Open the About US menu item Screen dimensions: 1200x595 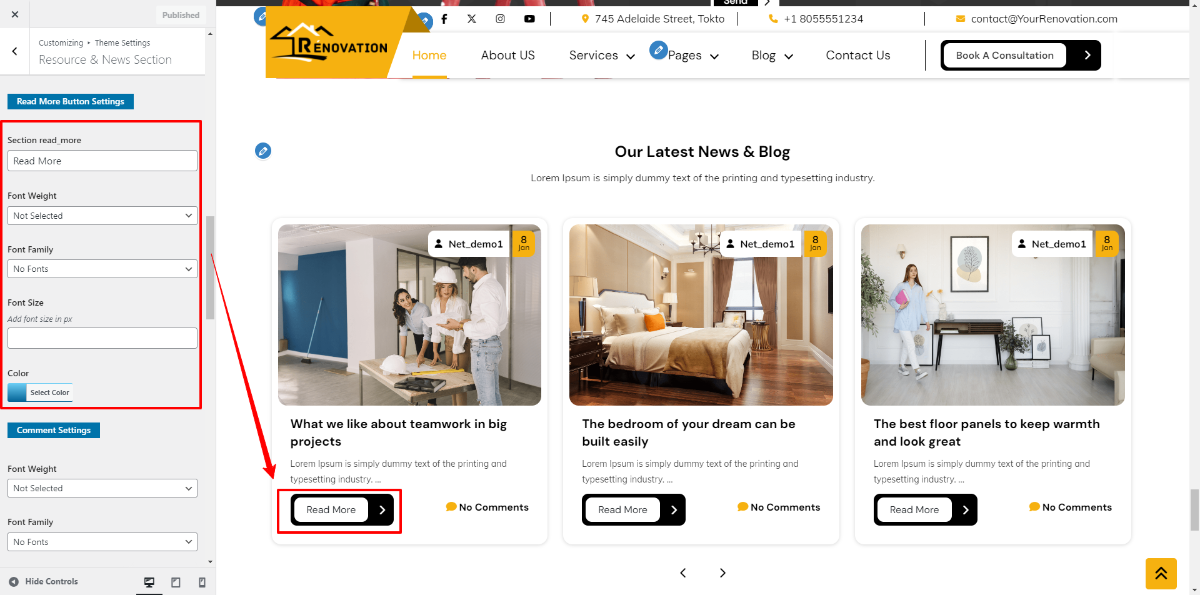coord(507,56)
